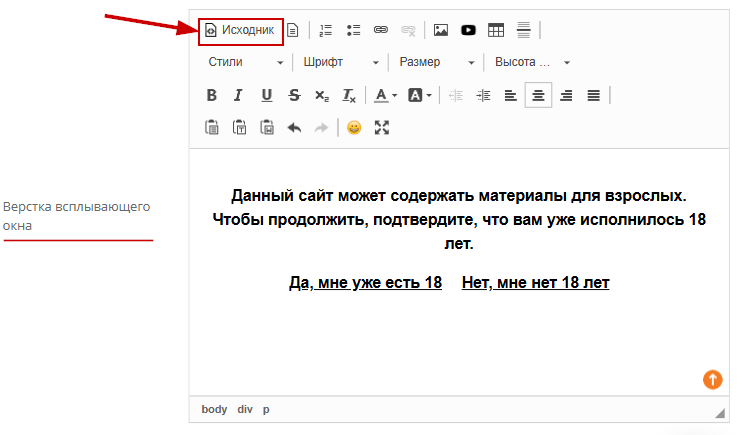Click the Paste clipboard icon
The height and width of the screenshot is (435, 740).
tap(211, 127)
